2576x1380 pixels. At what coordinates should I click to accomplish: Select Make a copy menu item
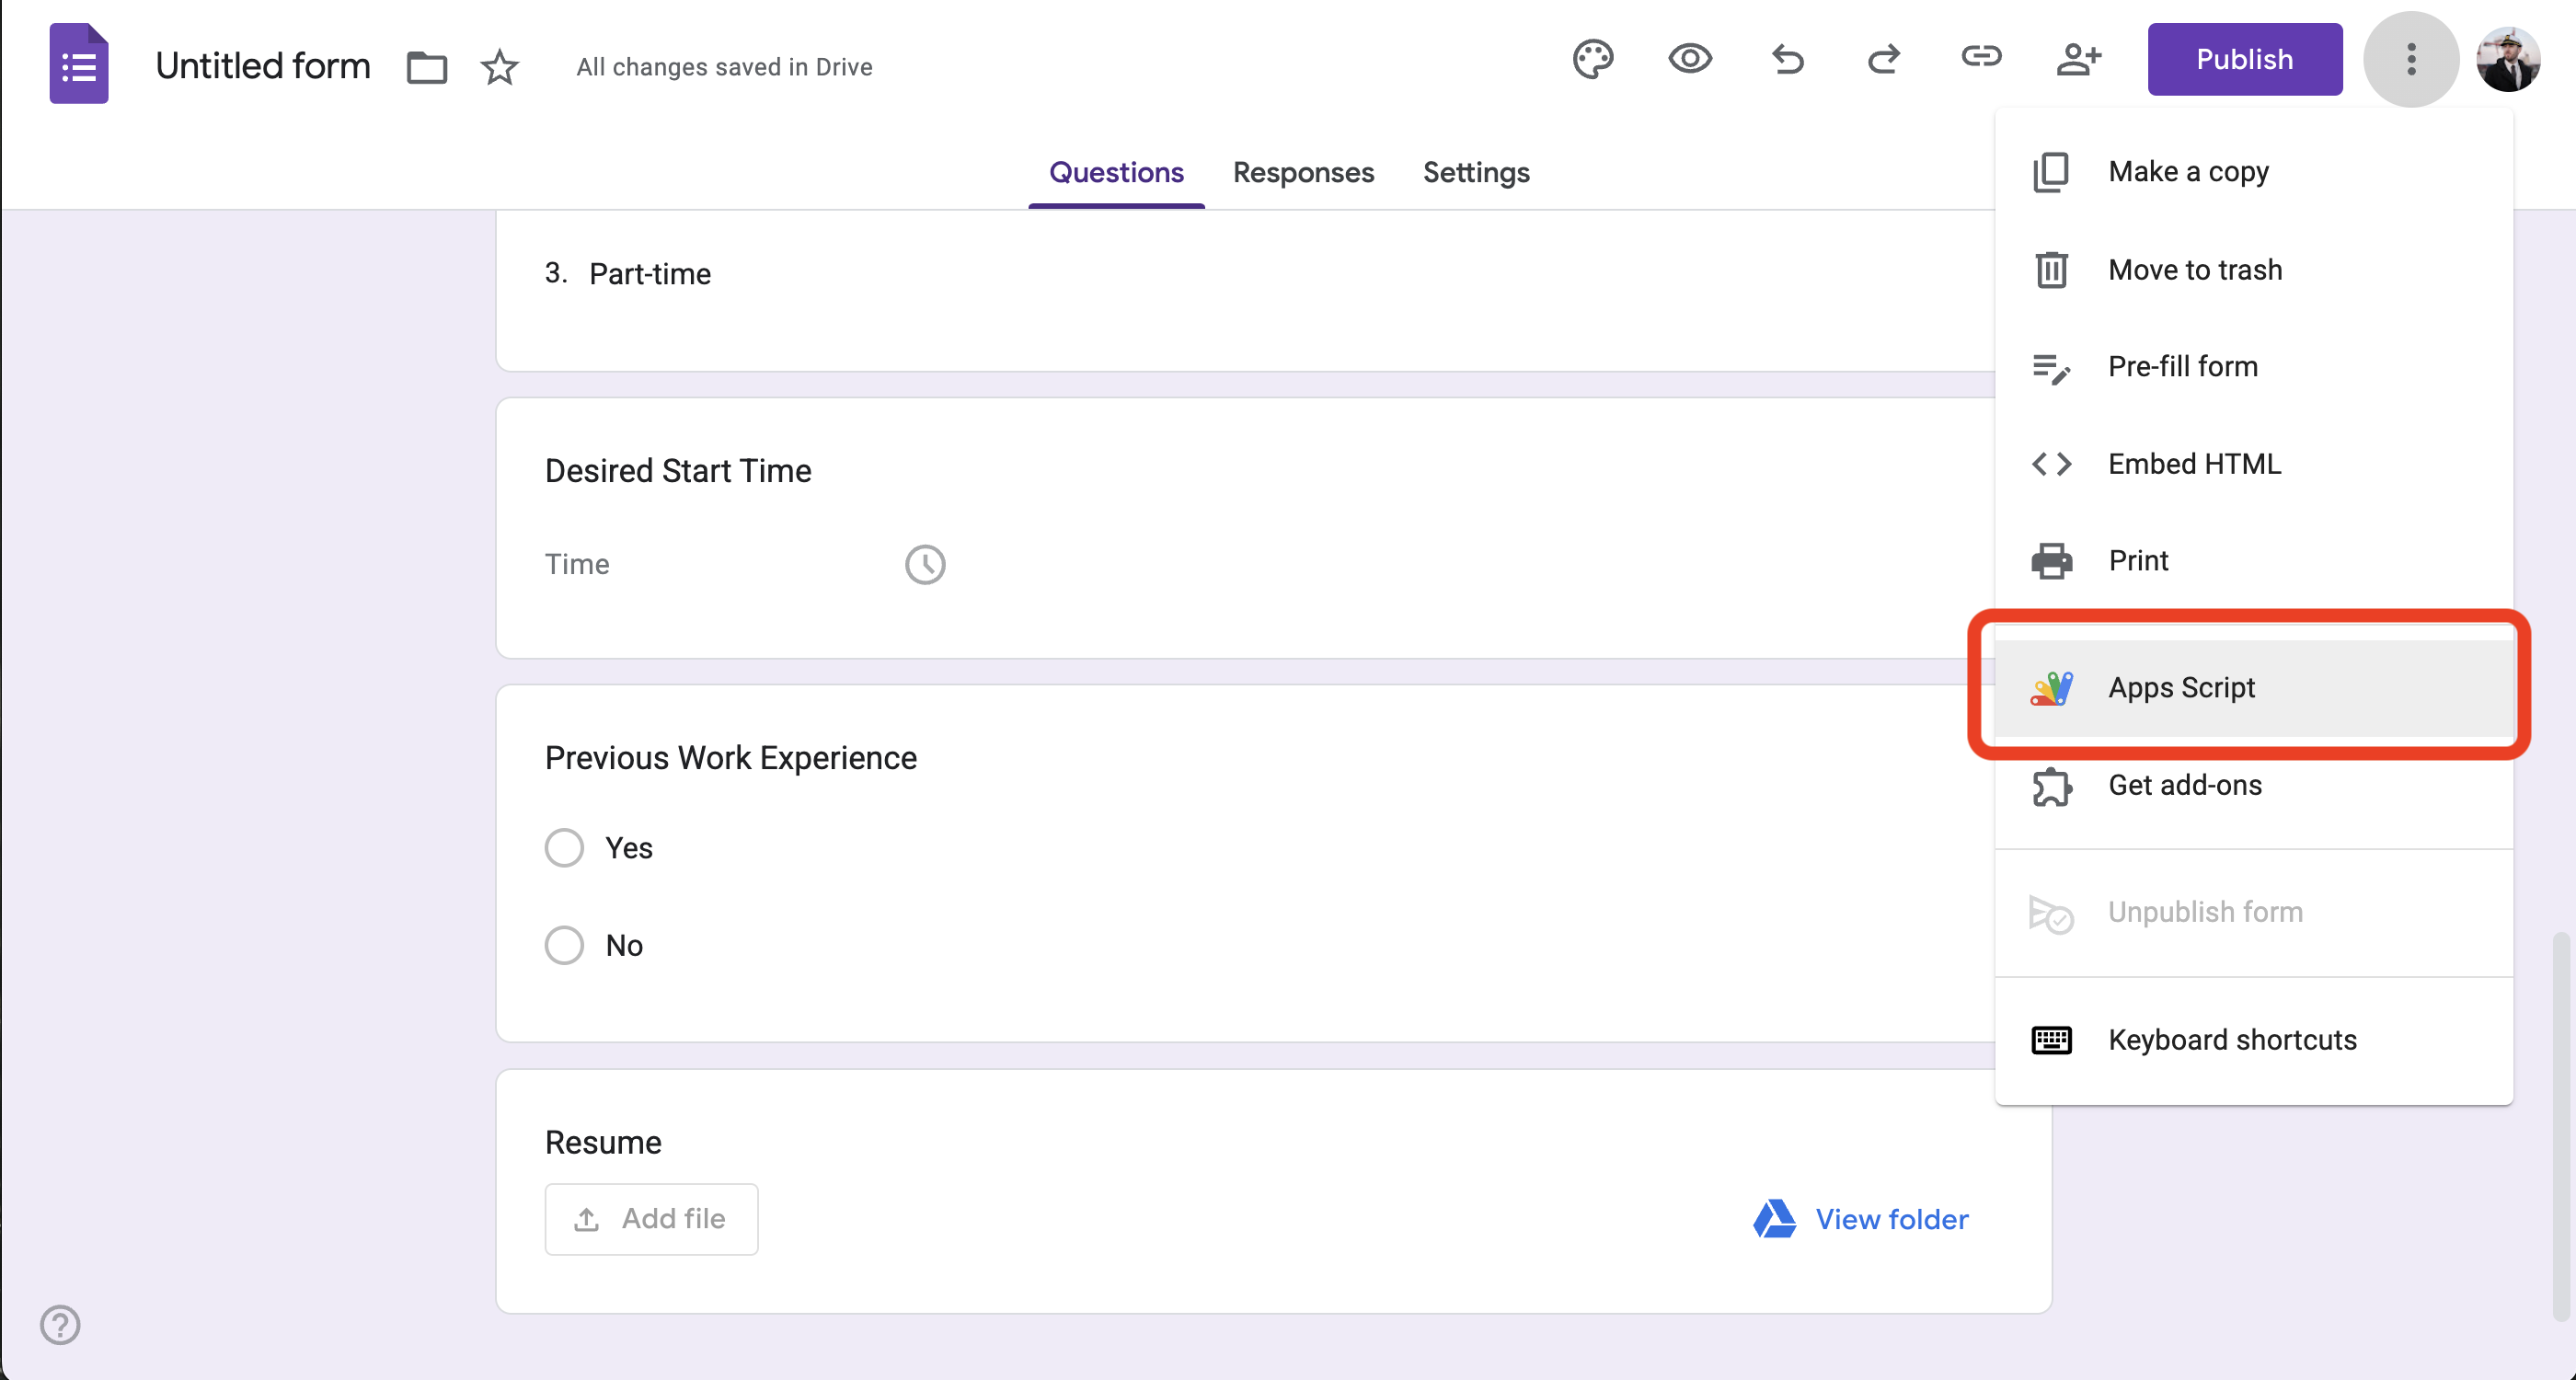pyautogui.click(x=2188, y=171)
